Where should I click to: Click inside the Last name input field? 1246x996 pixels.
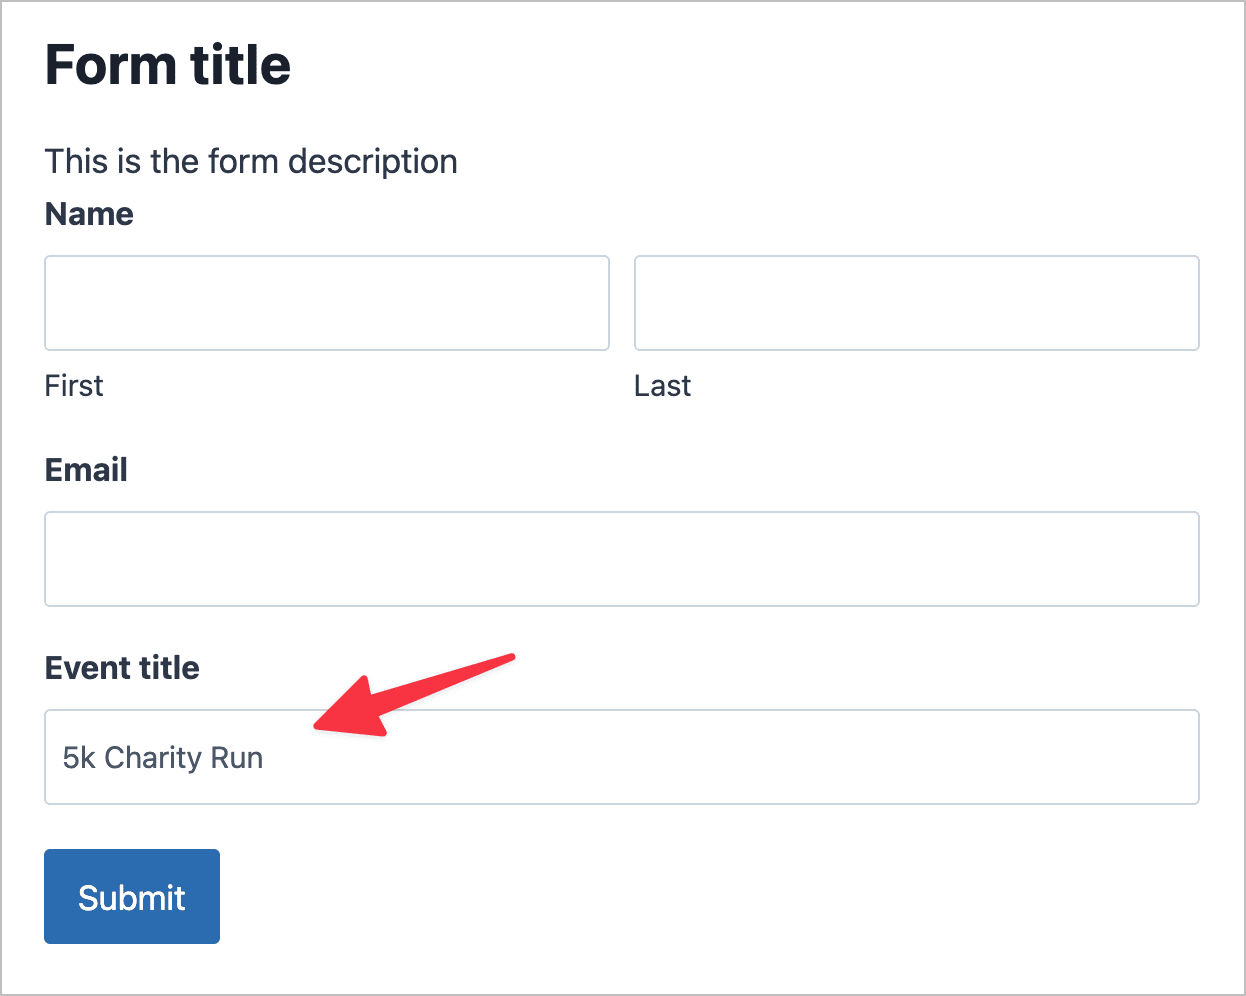(x=915, y=302)
